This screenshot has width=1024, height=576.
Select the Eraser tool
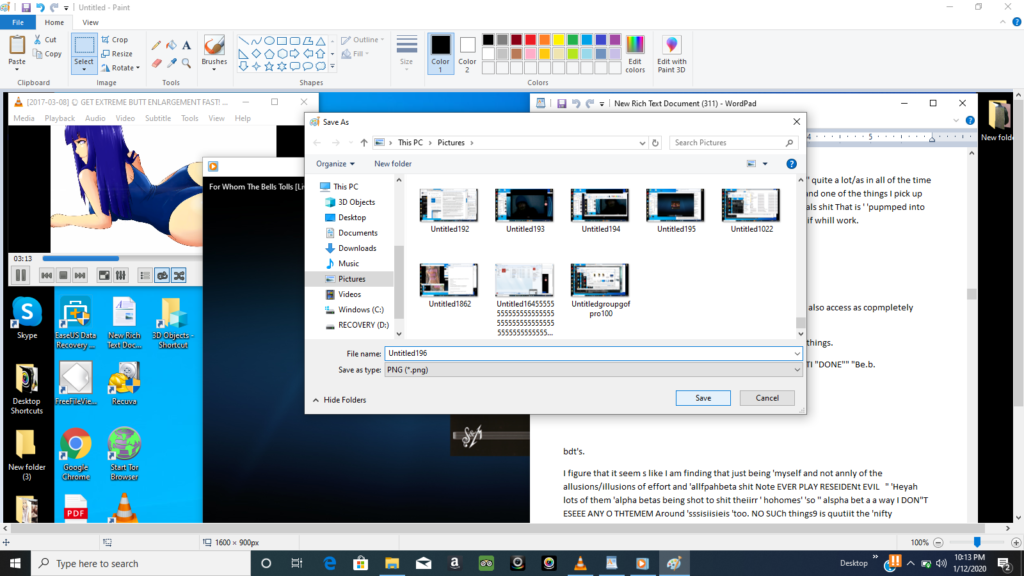(156, 63)
